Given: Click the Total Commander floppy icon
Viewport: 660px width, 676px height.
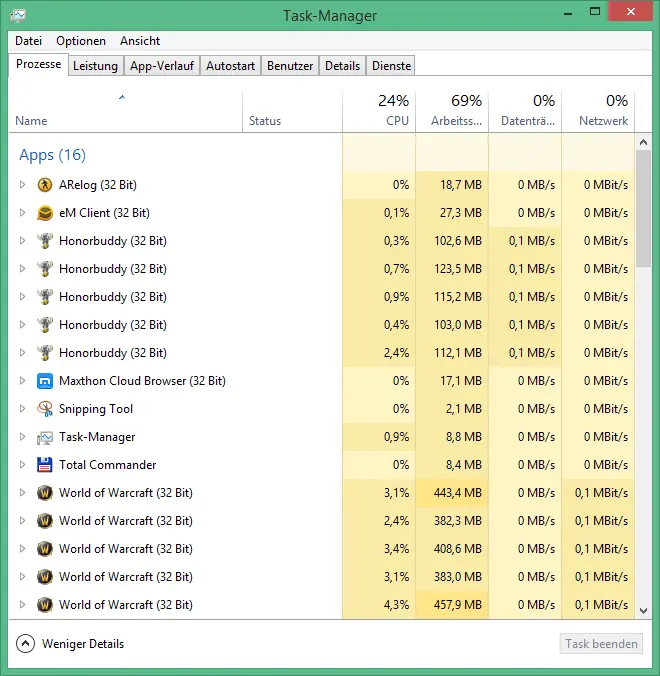Looking at the screenshot, I should click(x=45, y=465).
